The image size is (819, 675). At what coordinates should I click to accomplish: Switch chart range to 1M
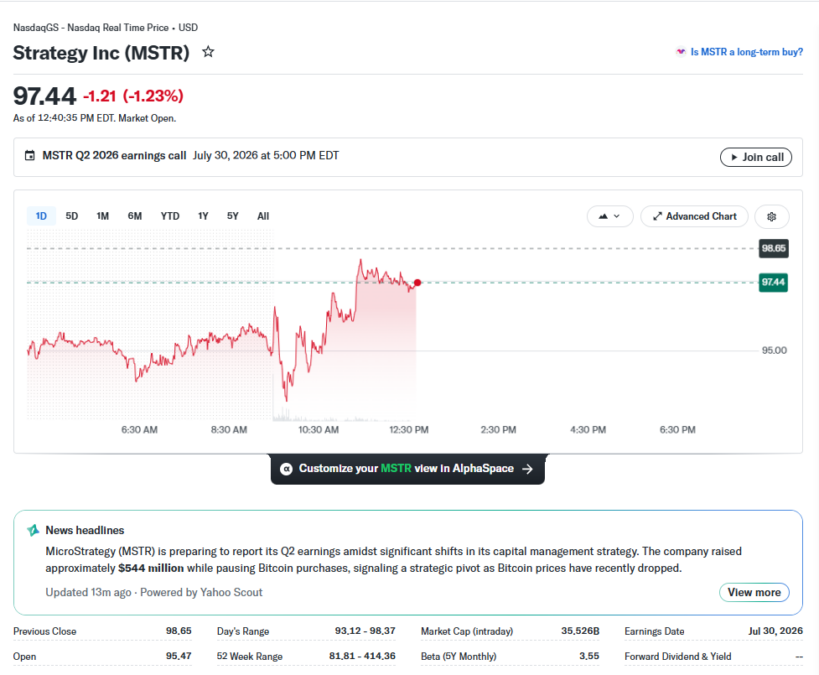(102, 216)
